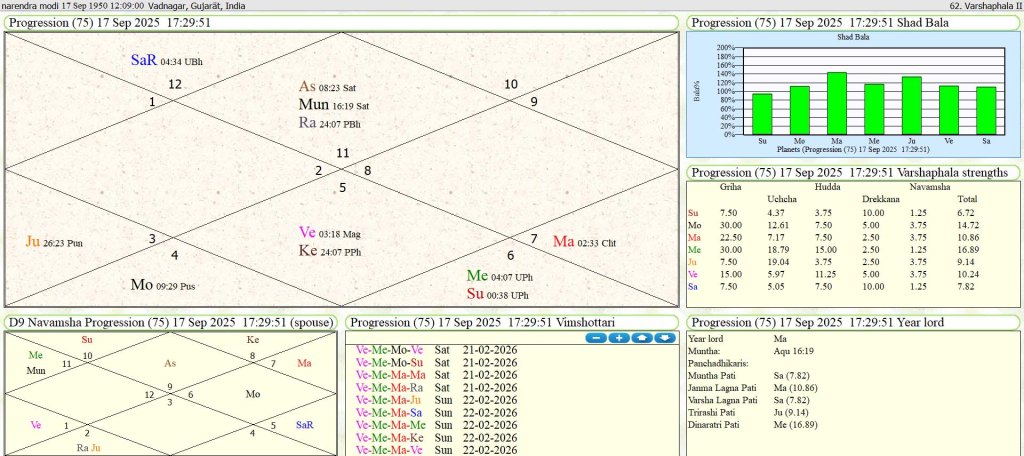Click the minus button in Vimshottari panel
This screenshot has width=1024, height=456.
[x=596, y=338]
